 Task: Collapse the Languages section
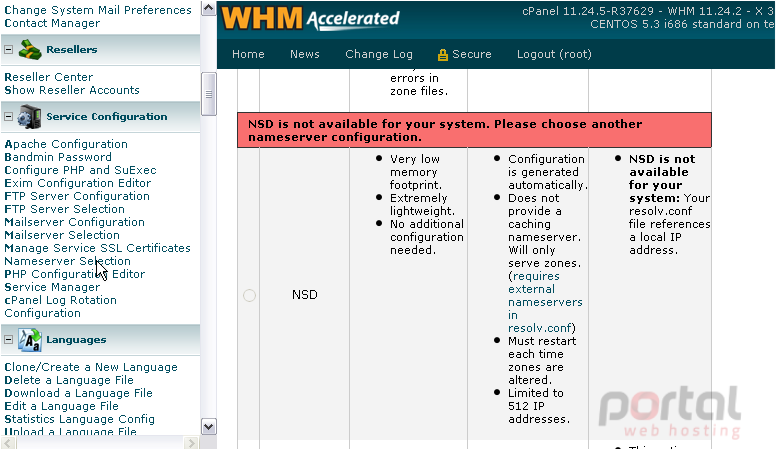[x=8, y=340]
